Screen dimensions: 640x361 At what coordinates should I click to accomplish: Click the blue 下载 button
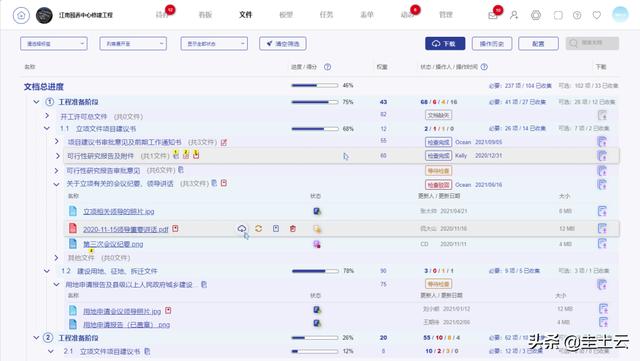(x=445, y=43)
